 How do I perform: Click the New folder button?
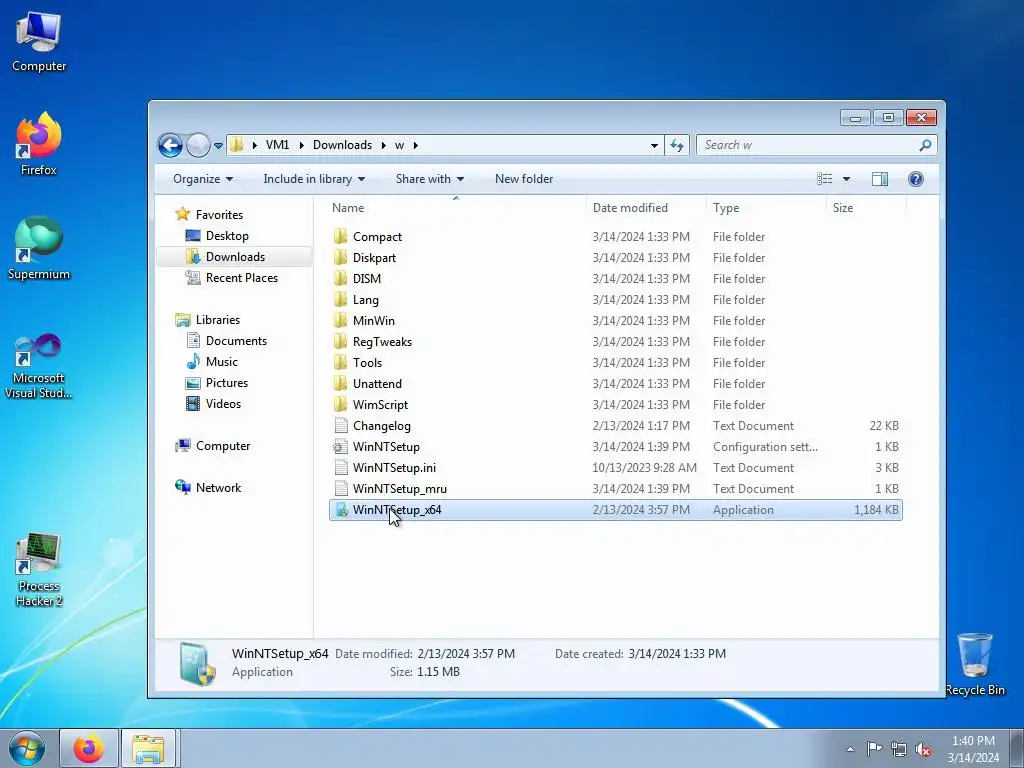[x=524, y=179]
